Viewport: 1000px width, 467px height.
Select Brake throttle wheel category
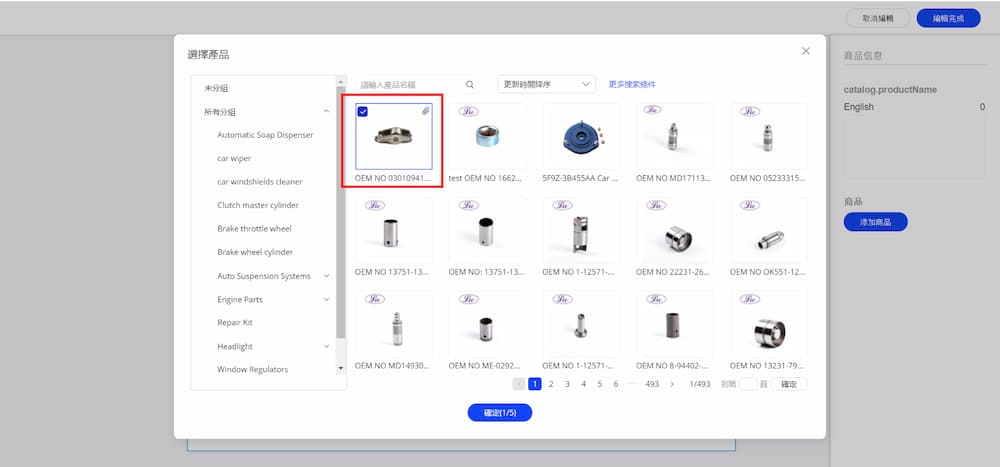click(255, 228)
